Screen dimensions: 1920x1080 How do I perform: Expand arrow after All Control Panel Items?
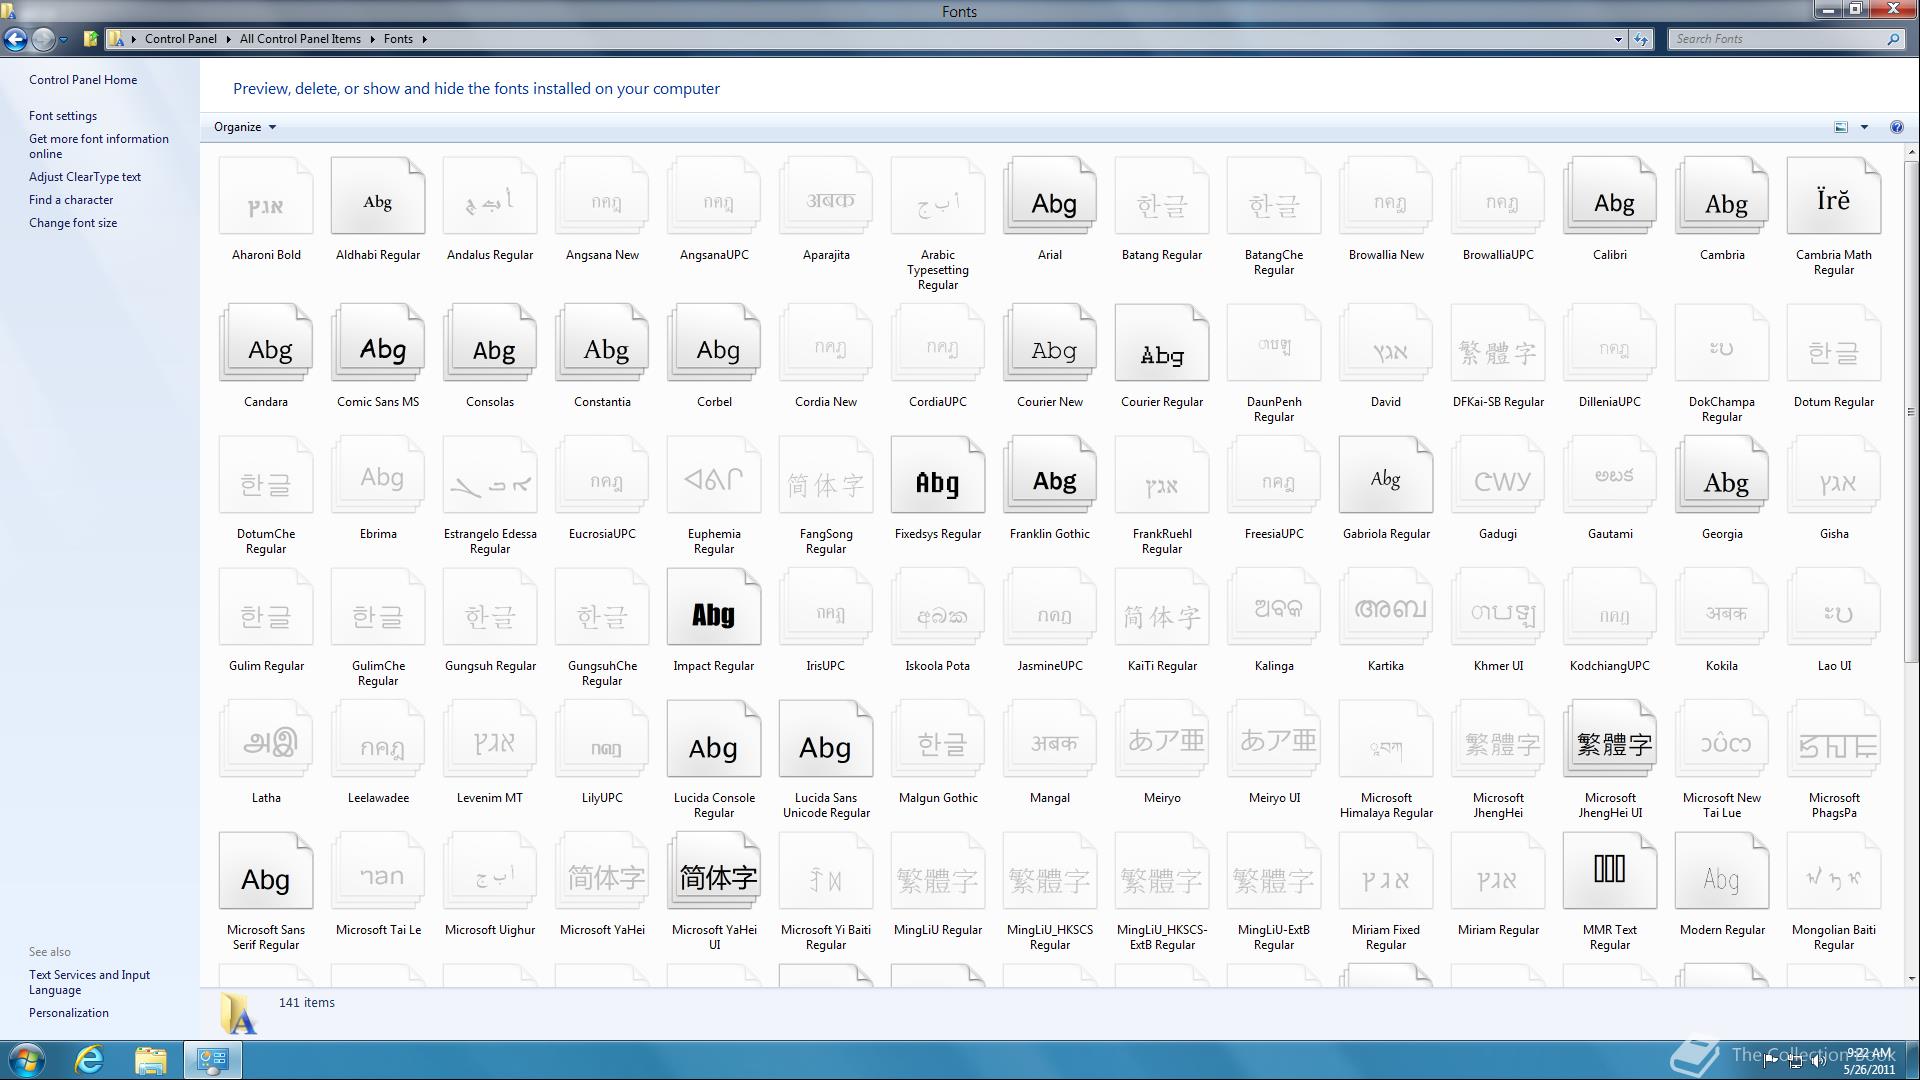click(373, 39)
